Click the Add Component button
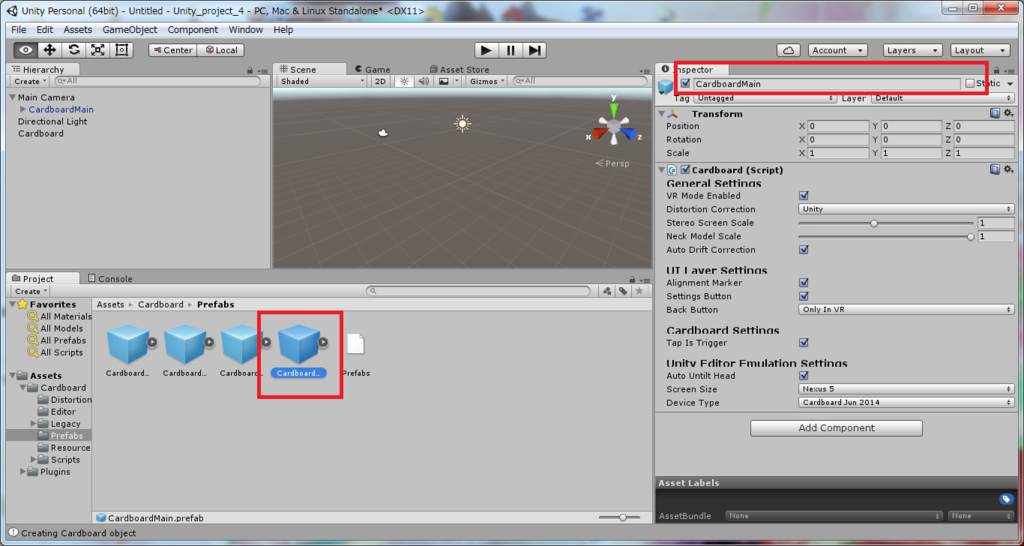 [836, 428]
